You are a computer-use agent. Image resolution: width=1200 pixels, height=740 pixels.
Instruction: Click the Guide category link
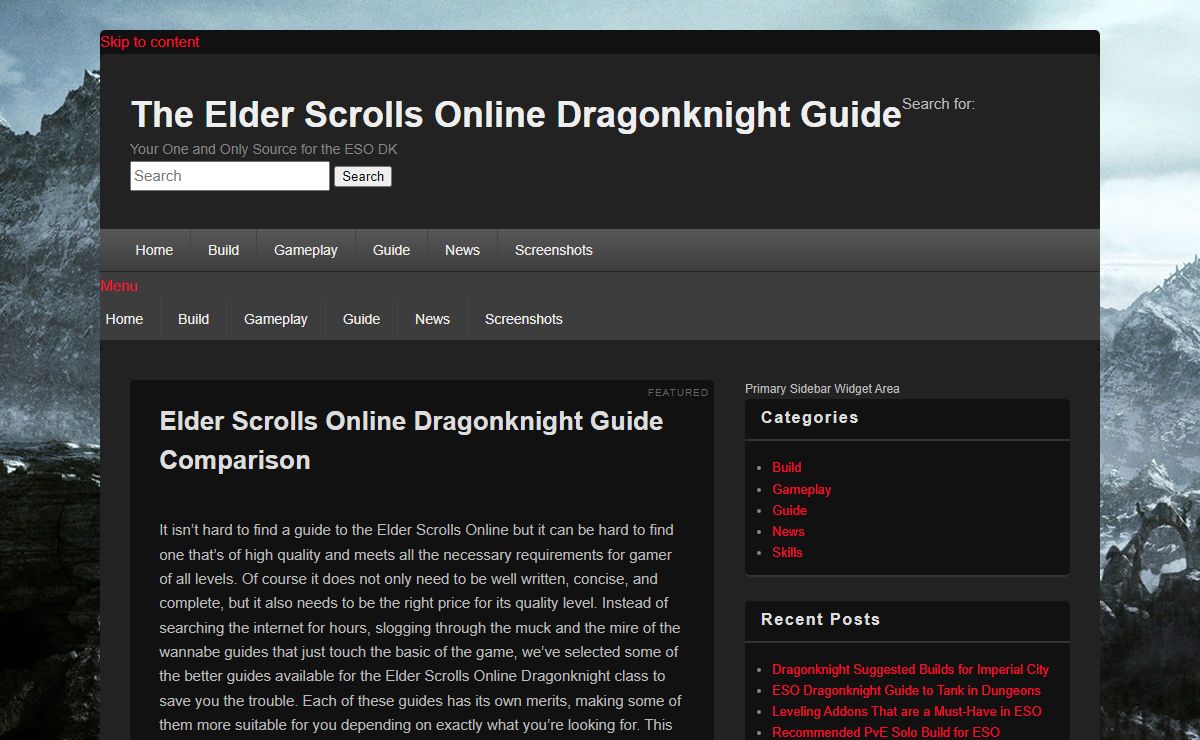(789, 510)
